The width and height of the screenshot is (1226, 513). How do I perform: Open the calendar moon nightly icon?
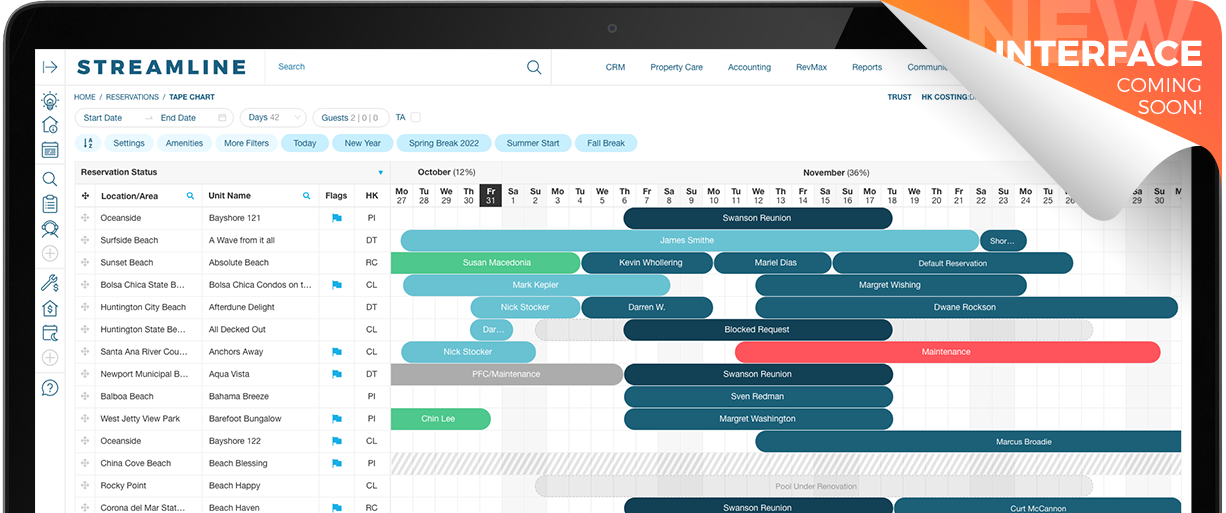pyautogui.click(x=50, y=333)
